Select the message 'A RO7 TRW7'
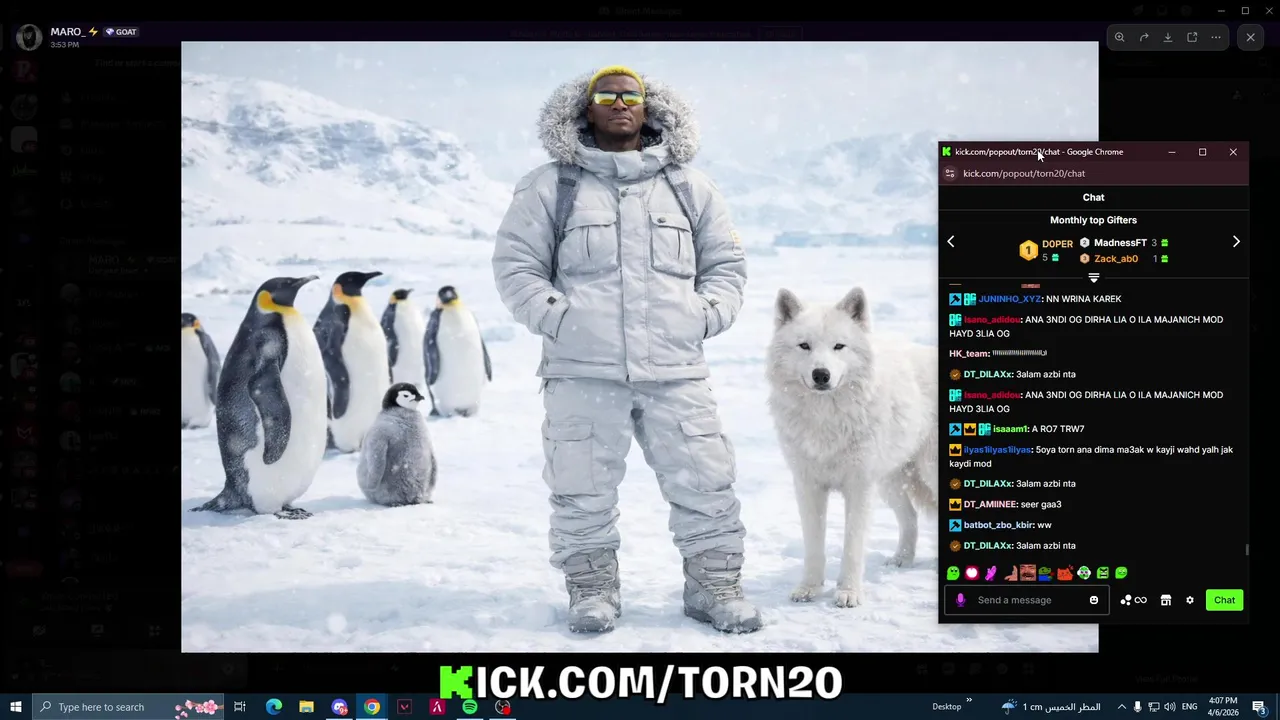The image size is (1280, 720). [x=1059, y=429]
